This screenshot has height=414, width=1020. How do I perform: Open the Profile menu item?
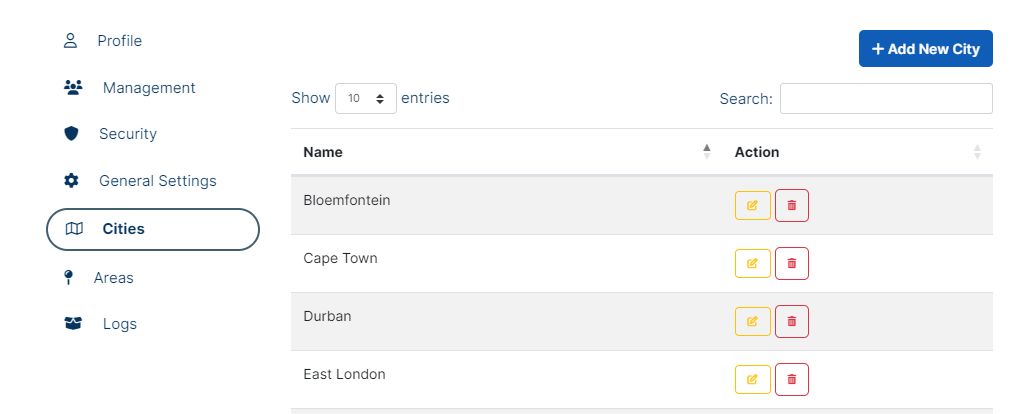tap(119, 41)
